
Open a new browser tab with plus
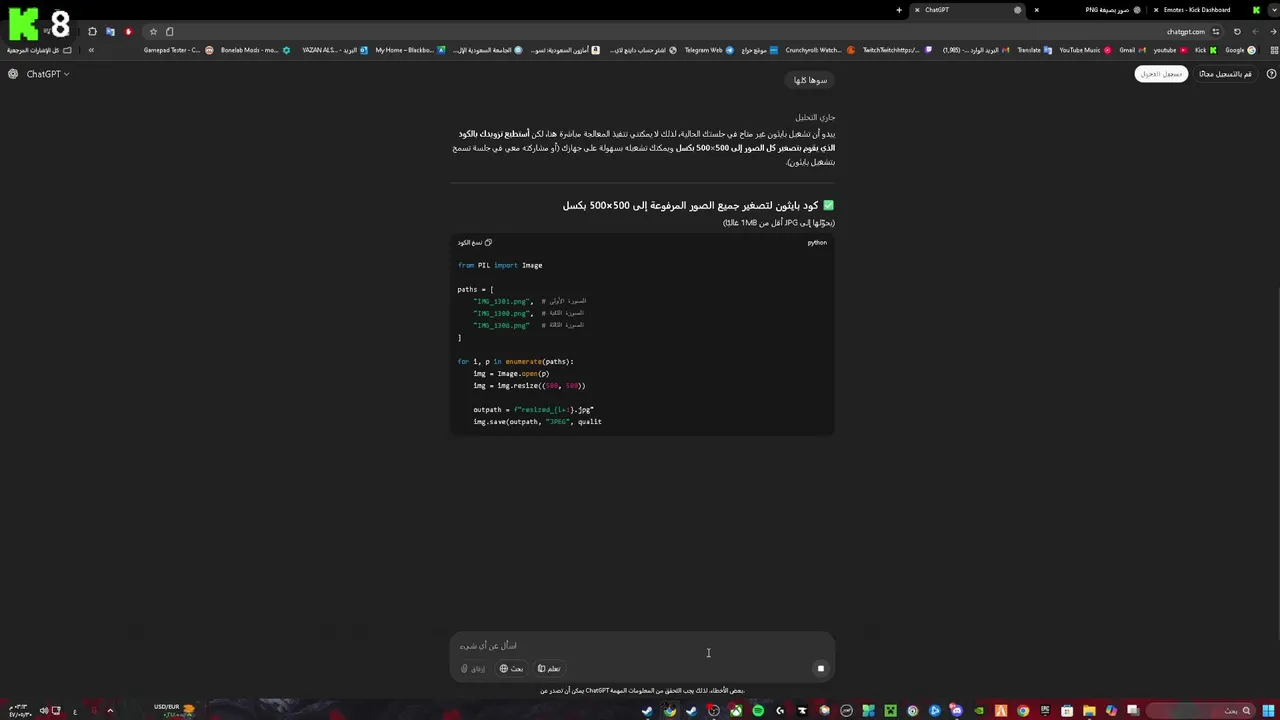pos(899,10)
